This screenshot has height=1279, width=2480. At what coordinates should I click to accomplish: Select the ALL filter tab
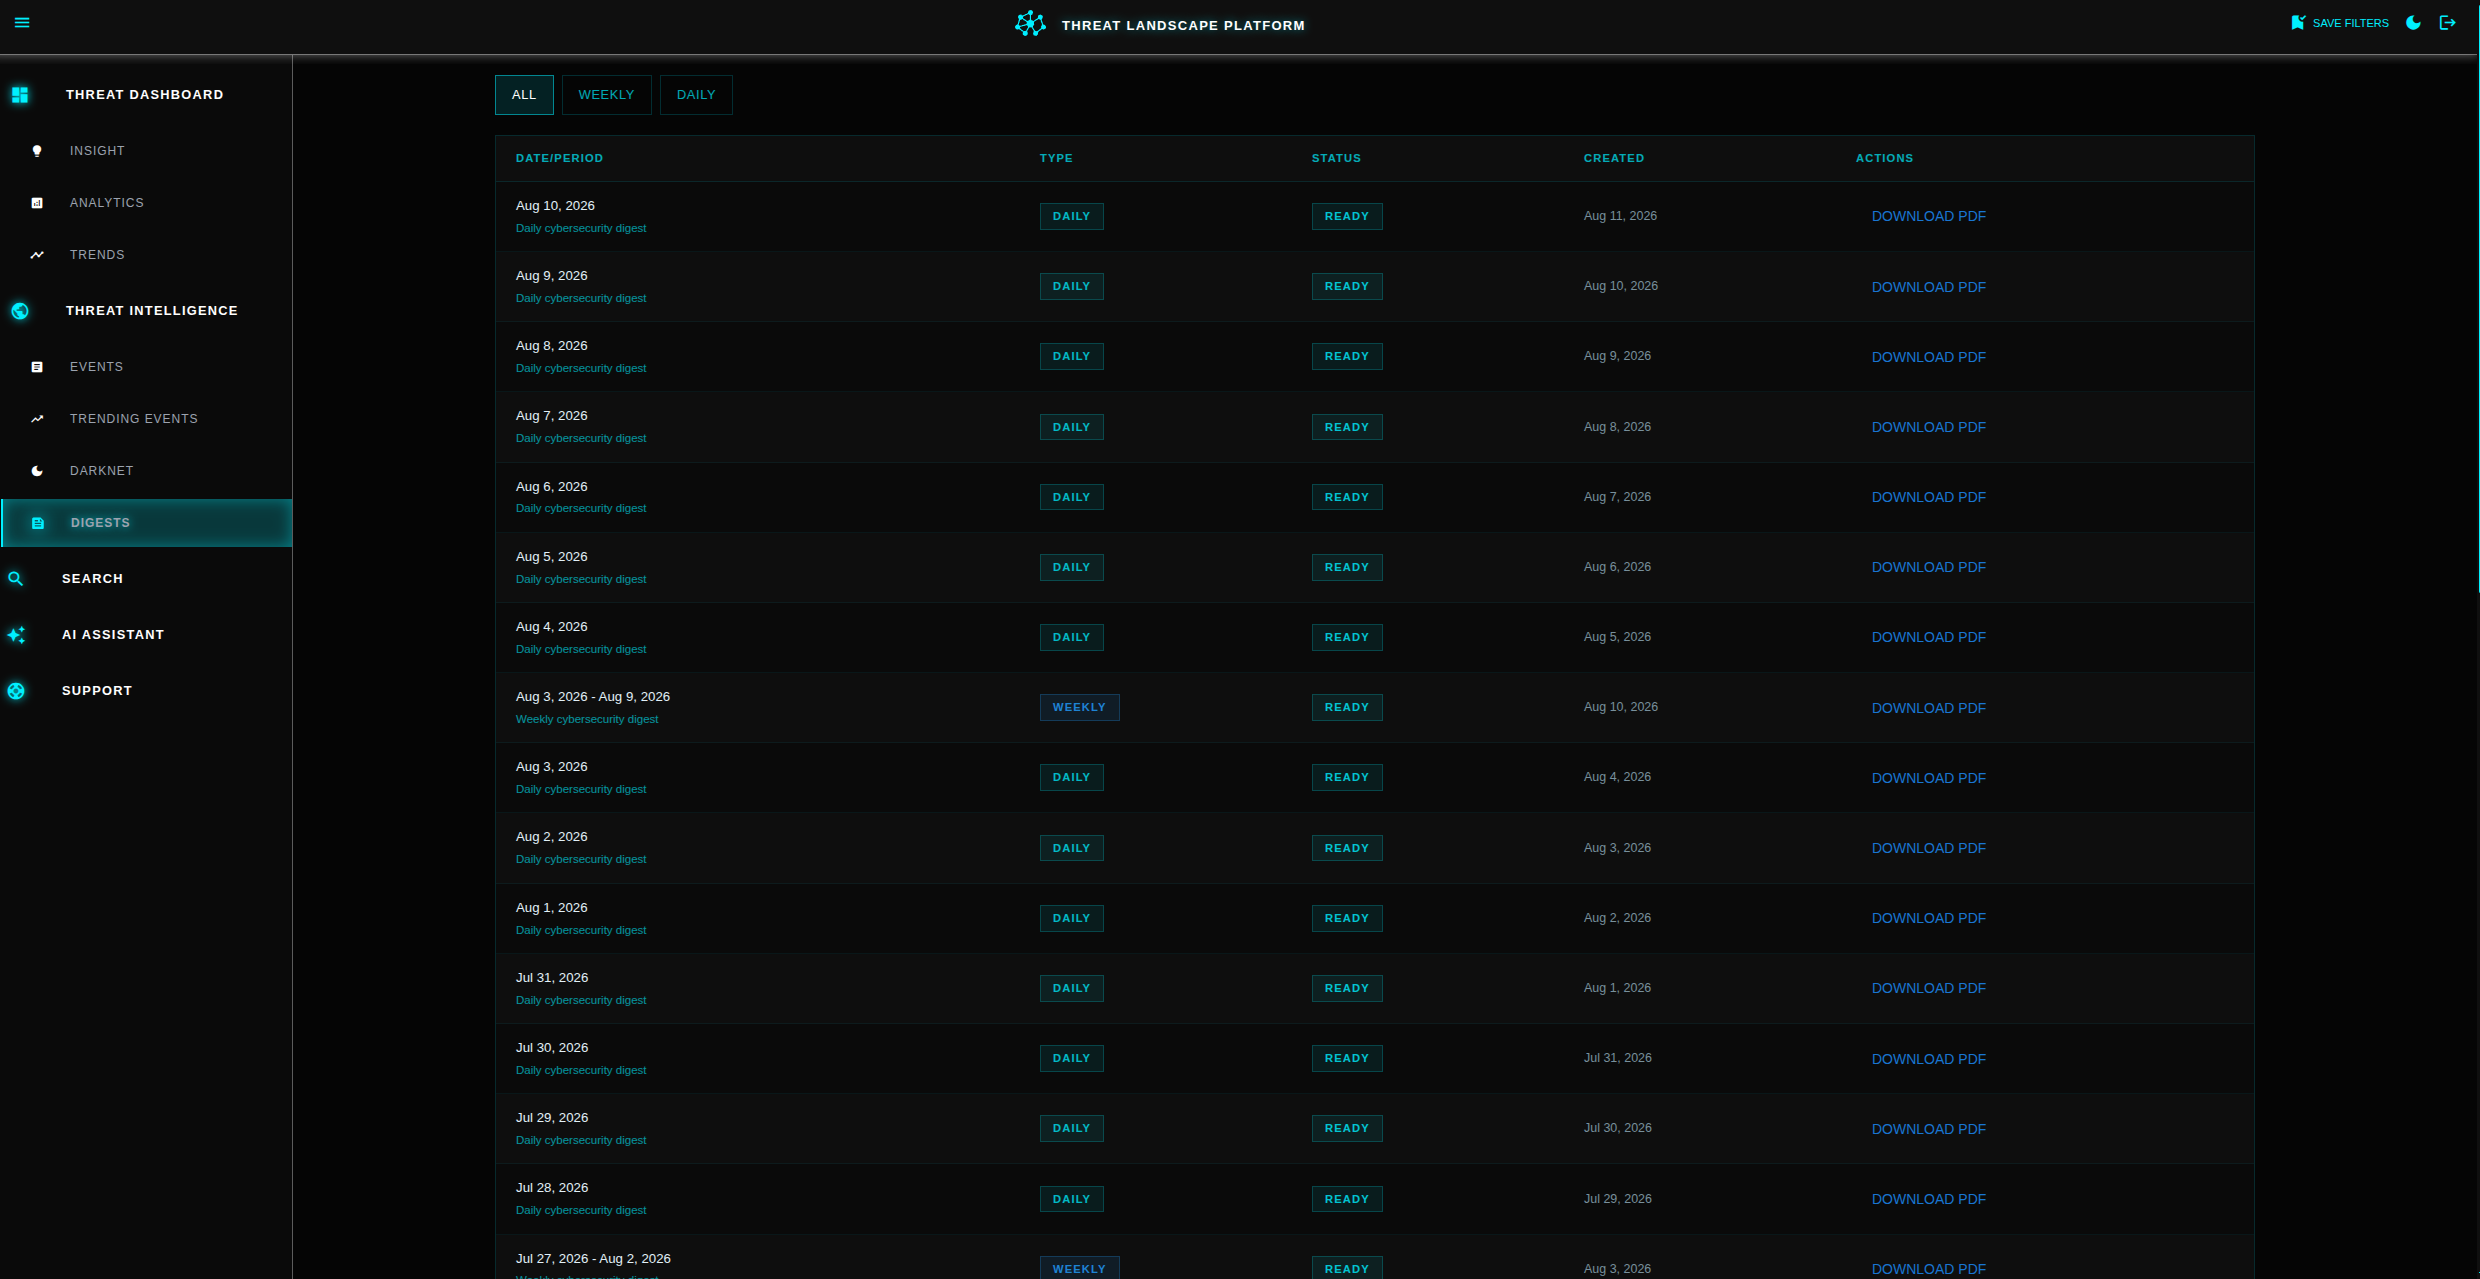(x=524, y=95)
